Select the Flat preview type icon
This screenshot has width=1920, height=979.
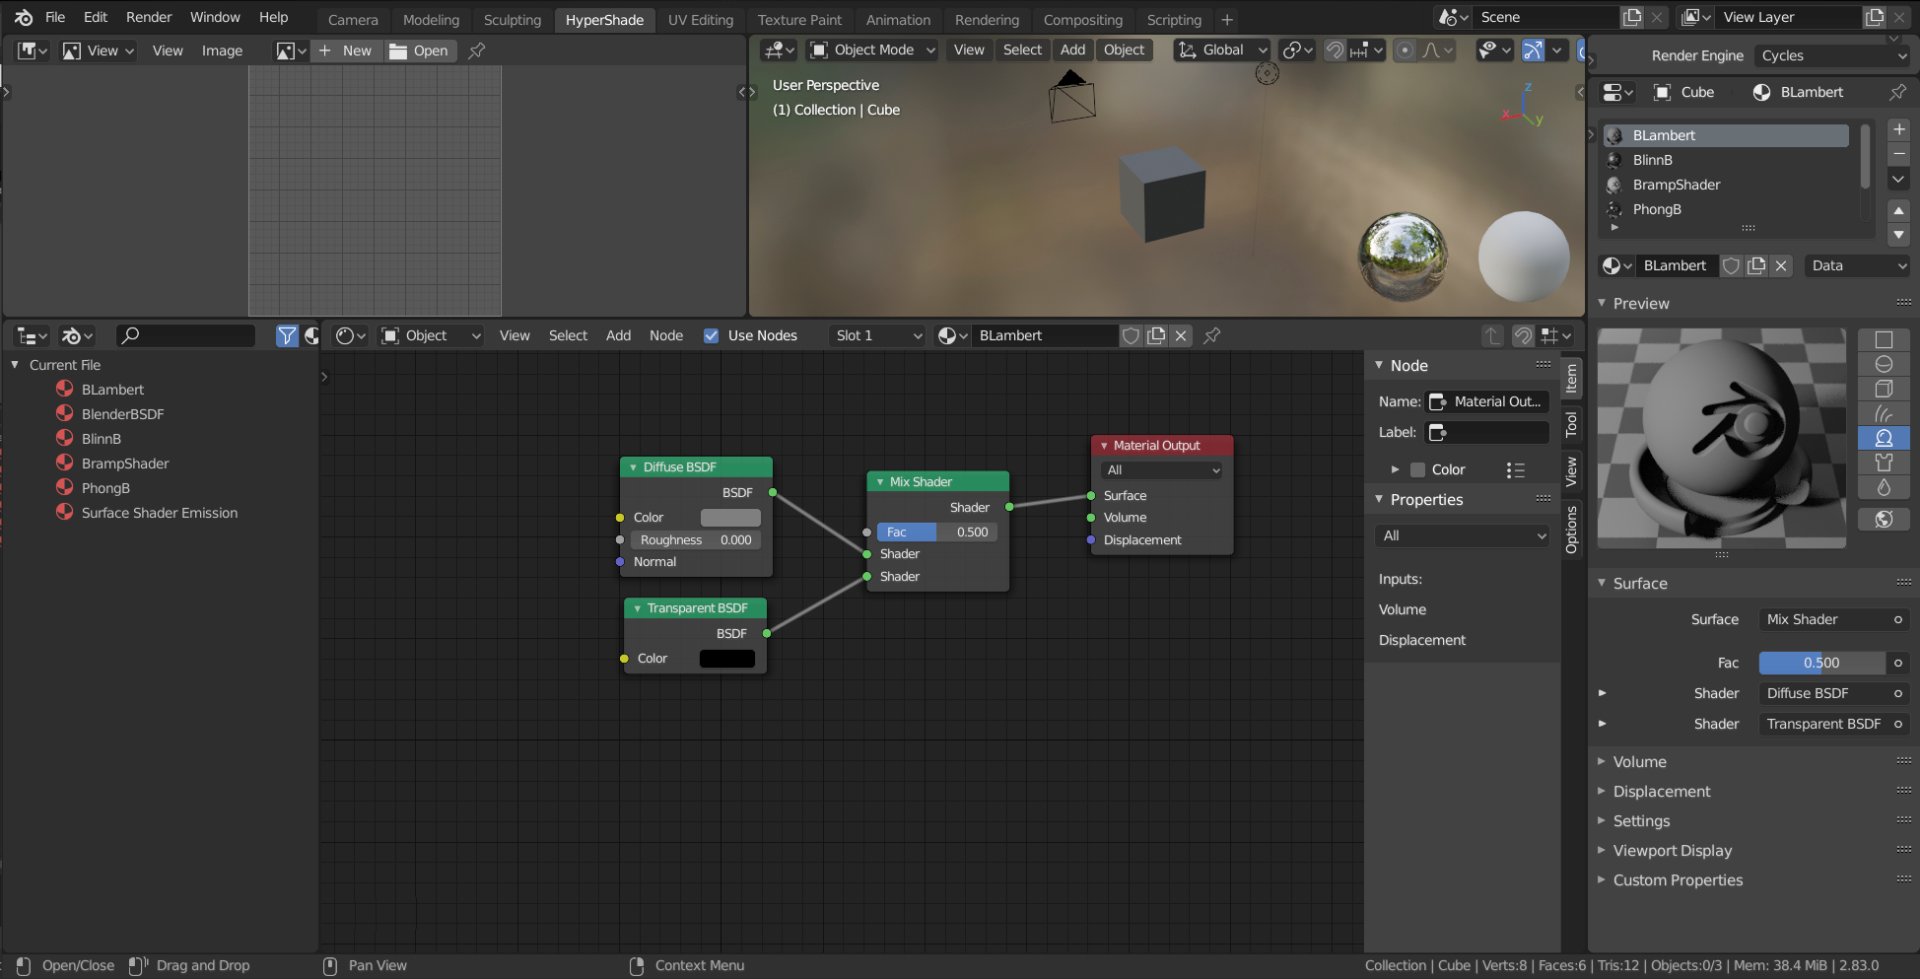(1883, 340)
